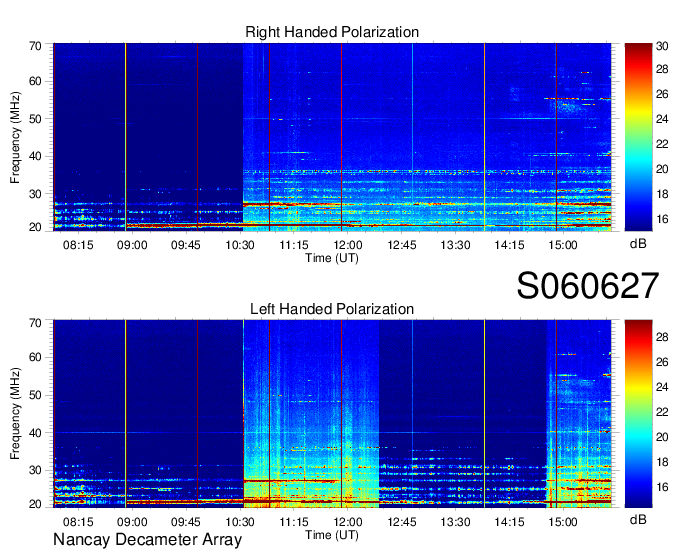Click the "40" frequency tick of Left Handed plot
The width and height of the screenshot is (680, 552).
(x=35, y=433)
